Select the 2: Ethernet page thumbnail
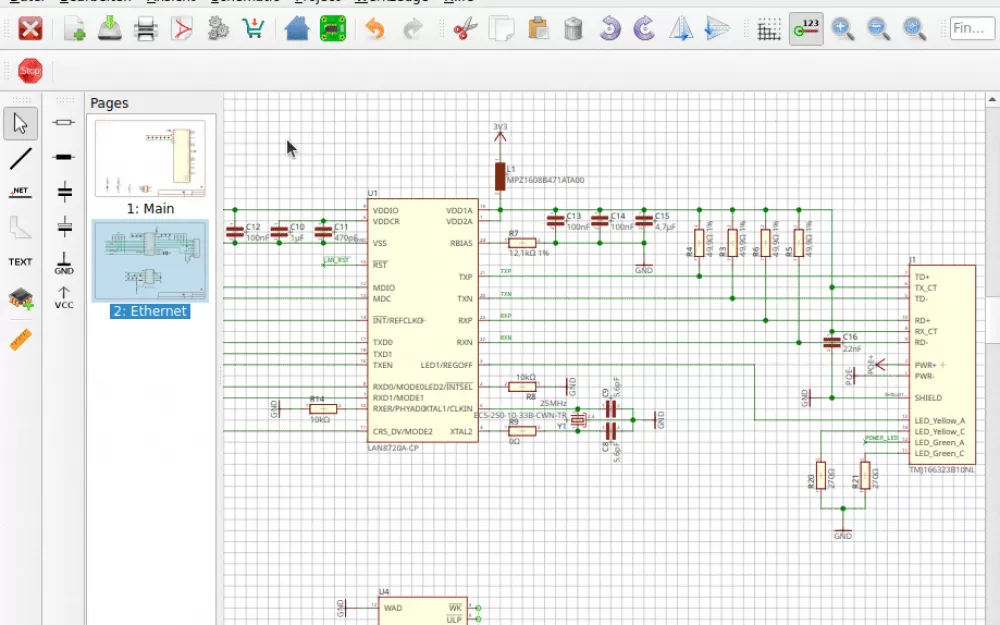The height and width of the screenshot is (625, 1000). (x=151, y=260)
